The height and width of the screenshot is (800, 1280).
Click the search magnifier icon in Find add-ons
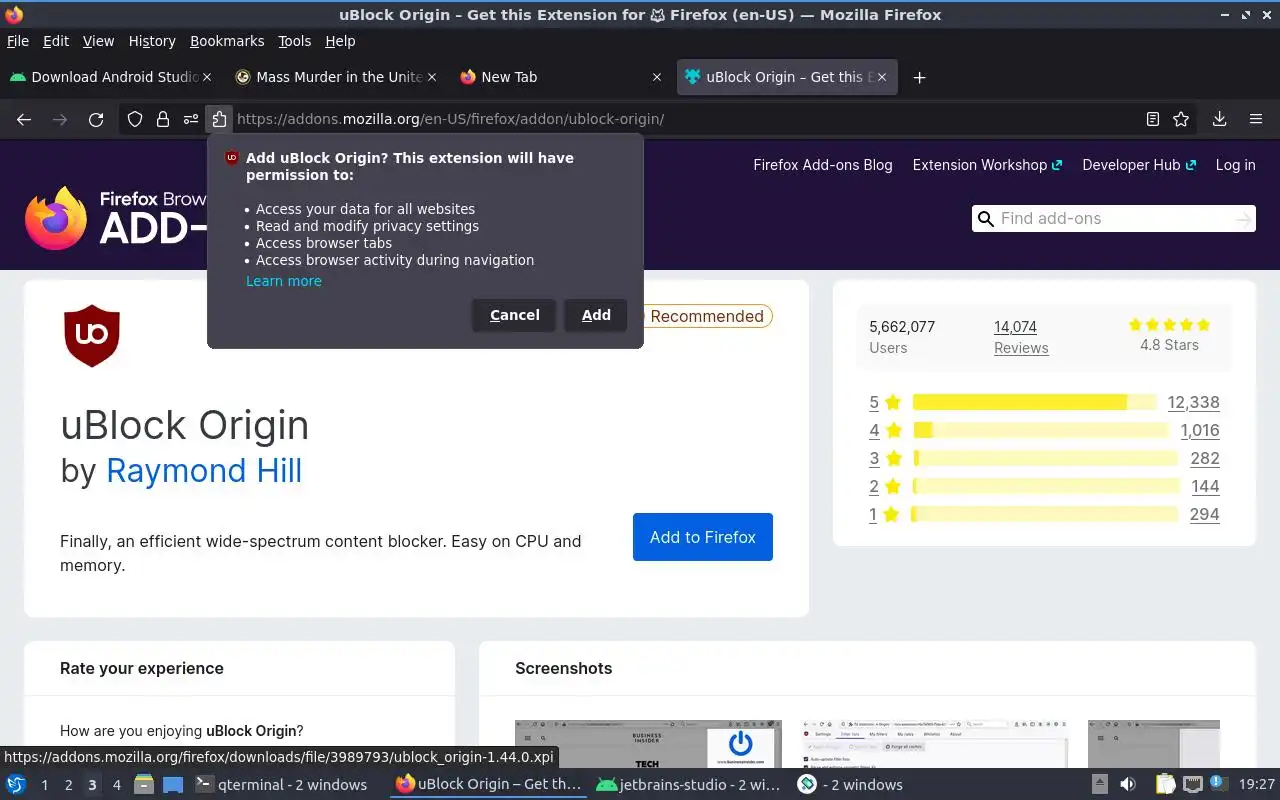[986, 218]
